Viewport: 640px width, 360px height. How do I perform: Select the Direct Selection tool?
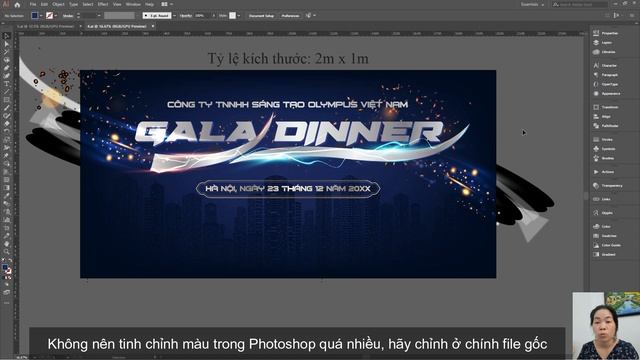[6, 44]
